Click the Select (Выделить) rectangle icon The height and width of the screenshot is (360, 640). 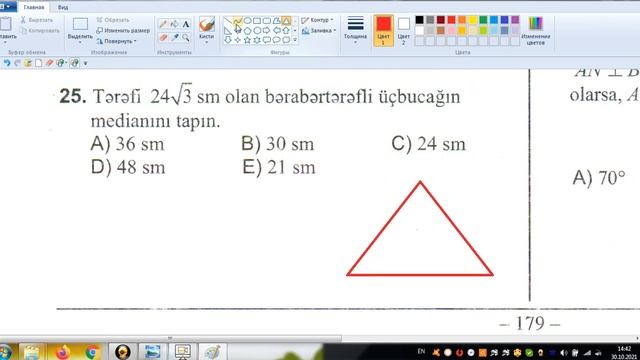coord(80,24)
